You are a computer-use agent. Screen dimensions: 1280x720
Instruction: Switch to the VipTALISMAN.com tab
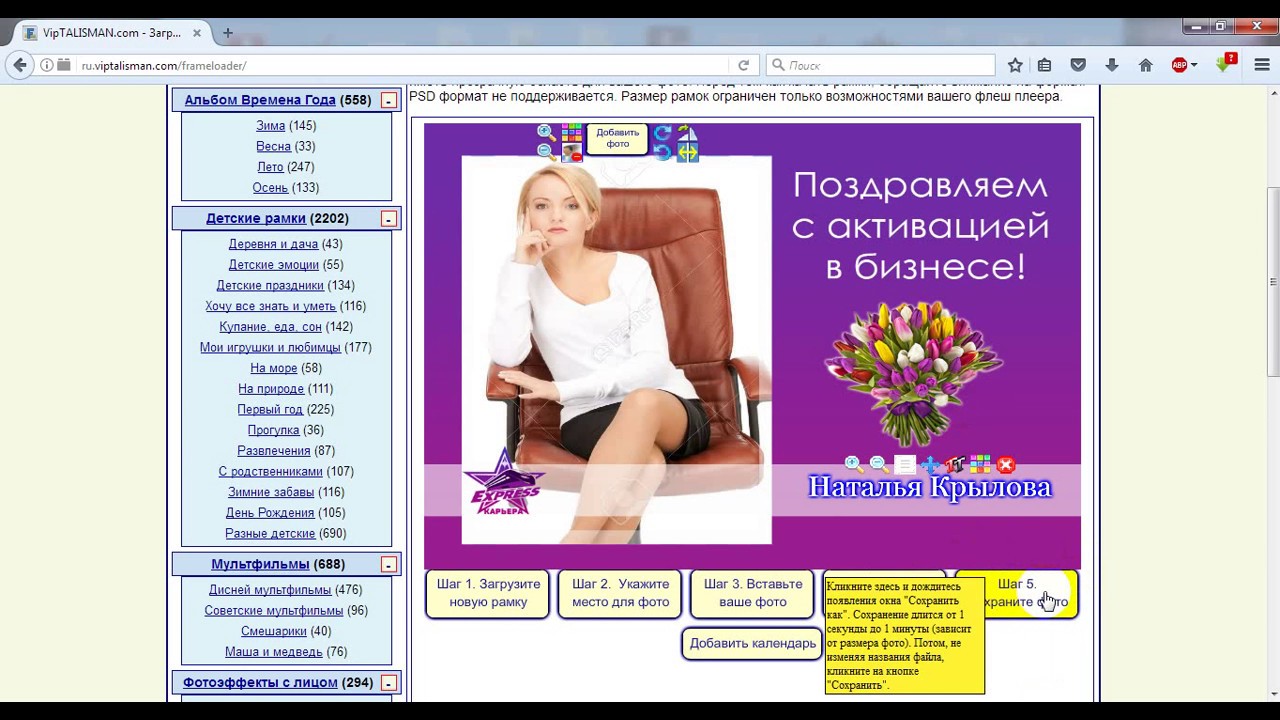click(x=110, y=33)
